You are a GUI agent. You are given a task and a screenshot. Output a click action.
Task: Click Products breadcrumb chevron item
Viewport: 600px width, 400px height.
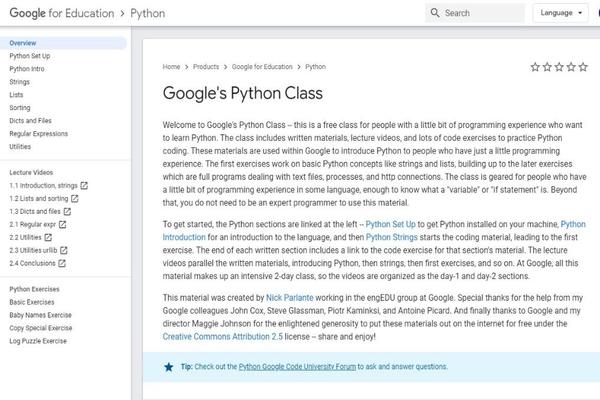coord(206,67)
